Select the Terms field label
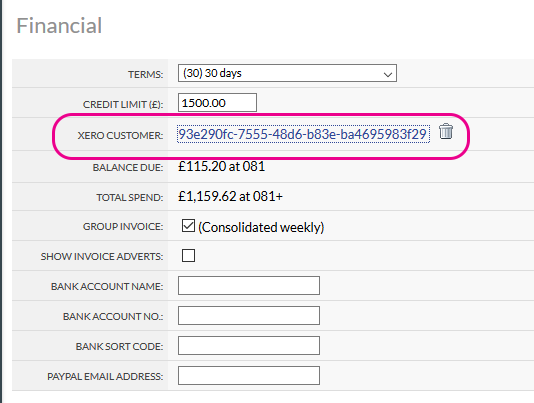This screenshot has height=403, width=534. (x=145, y=74)
